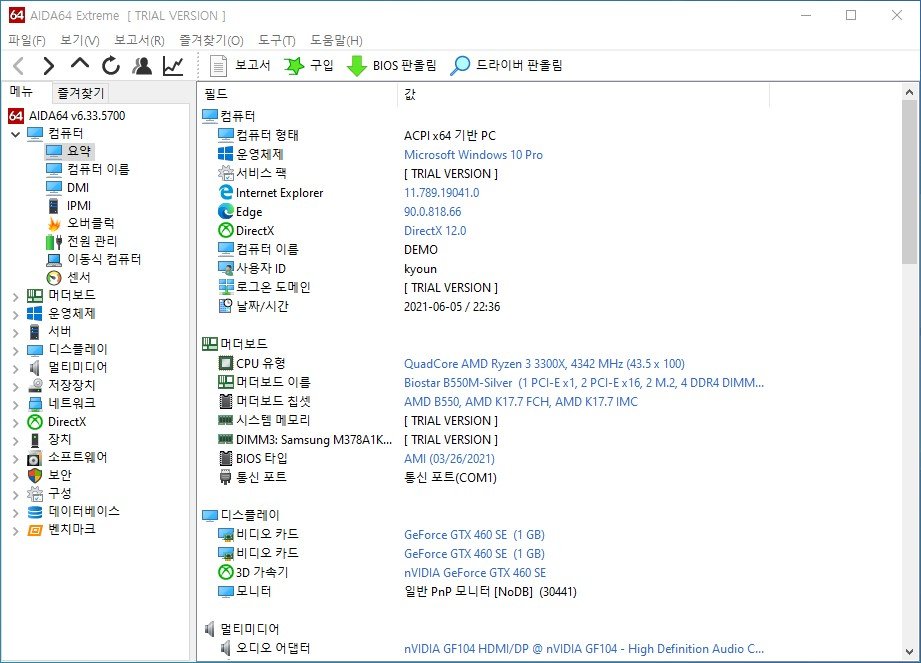Viewport: 921px width, 663px height.
Task: Click the 벤치마크 icon in tree
Action: tap(35, 530)
